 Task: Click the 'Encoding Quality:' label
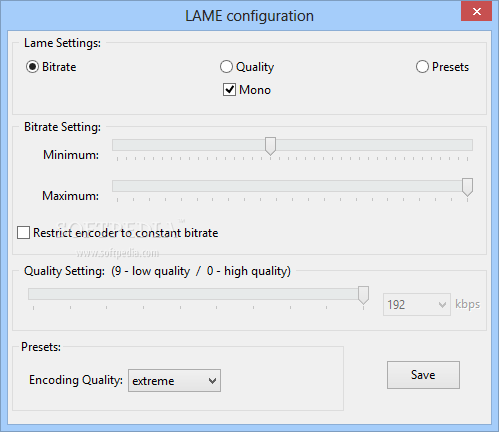tap(76, 380)
